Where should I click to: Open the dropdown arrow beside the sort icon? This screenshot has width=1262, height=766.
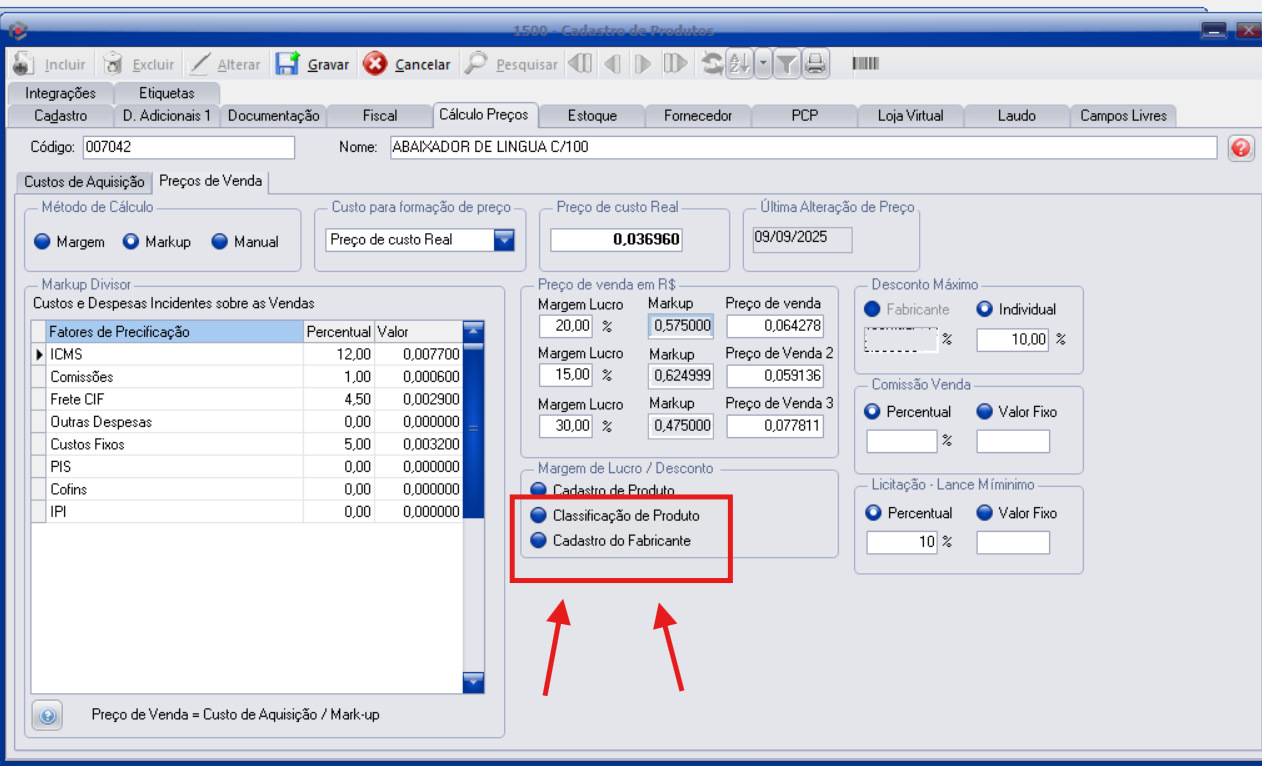coord(763,64)
